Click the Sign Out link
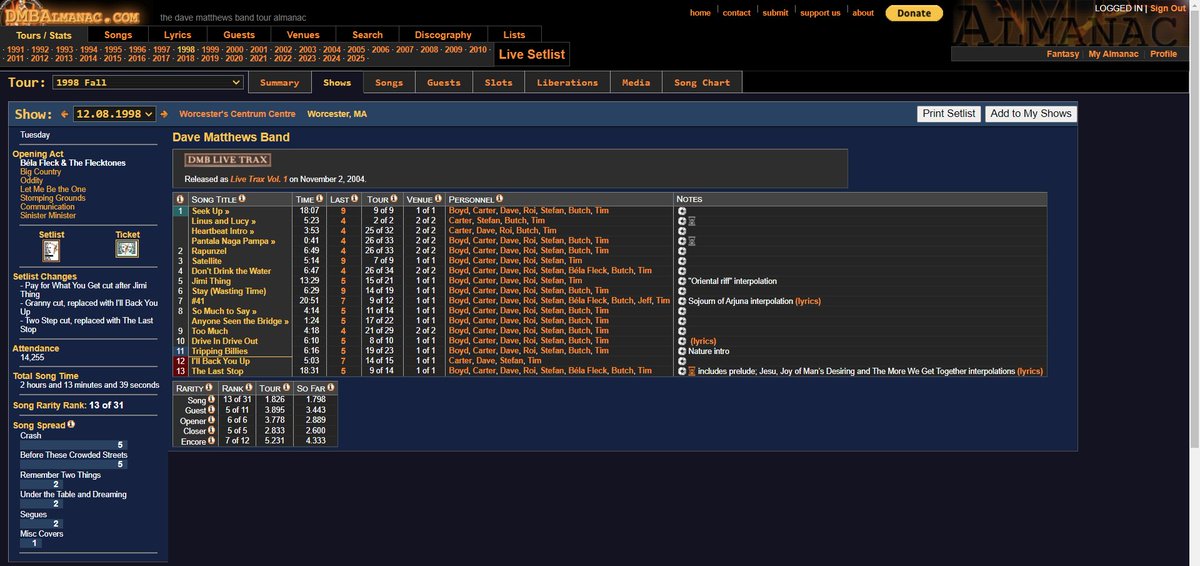The image size is (1200, 566). [1168, 8]
